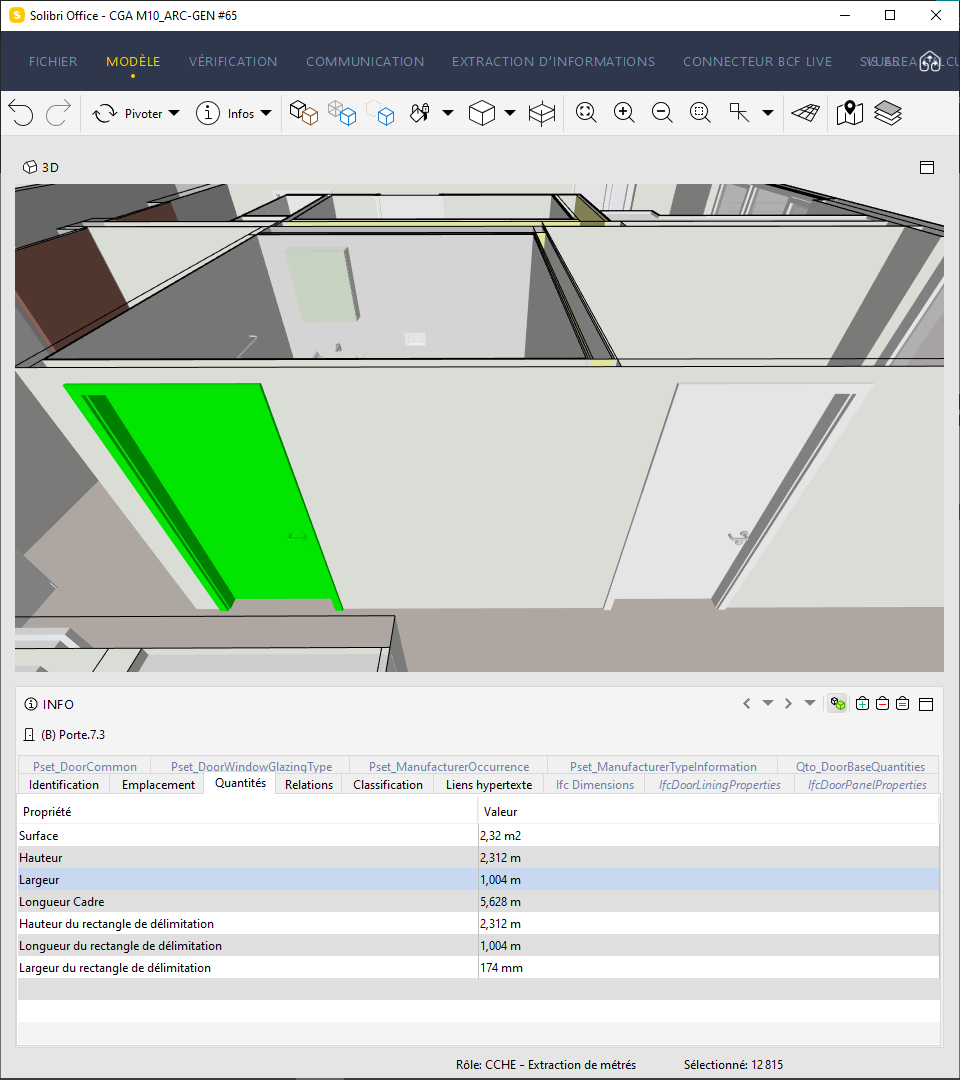Click the zoom in magnifier icon

coord(624,112)
